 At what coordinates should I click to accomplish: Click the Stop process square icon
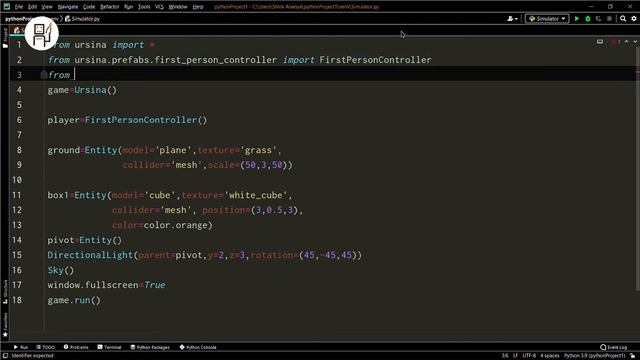click(609, 18)
